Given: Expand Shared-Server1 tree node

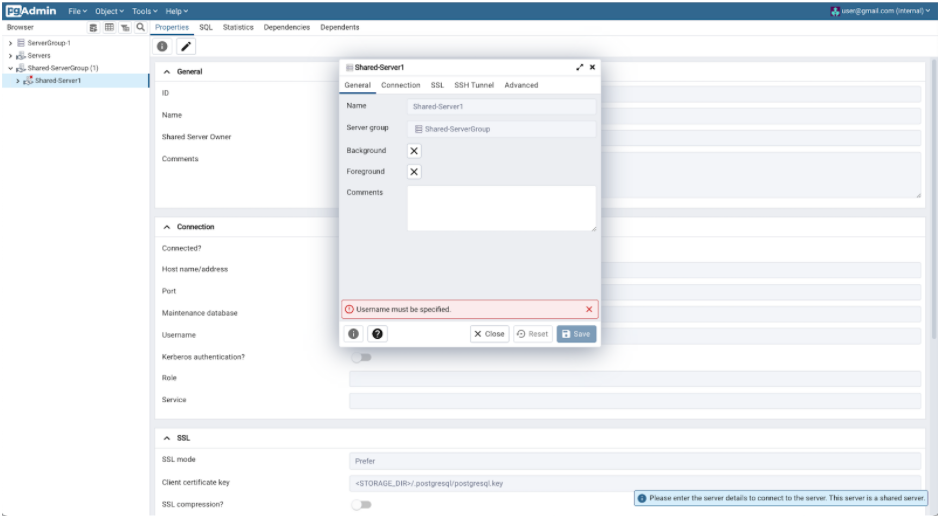Looking at the screenshot, I should (x=17, y=81).
